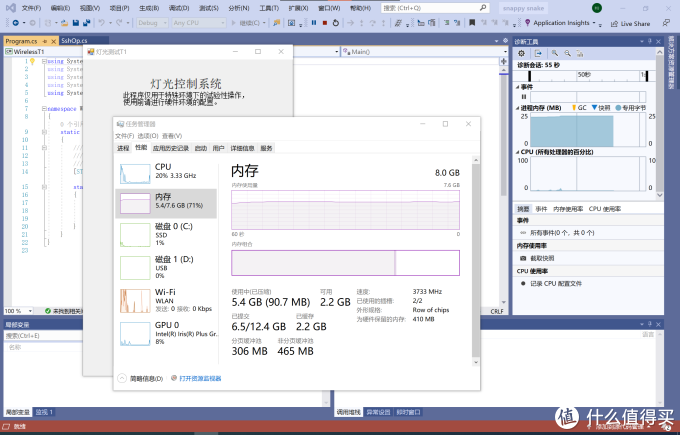Open the 内存使用率 tab in diagnostics
Viewport: 680px width, 435px height.
[568, 209]
